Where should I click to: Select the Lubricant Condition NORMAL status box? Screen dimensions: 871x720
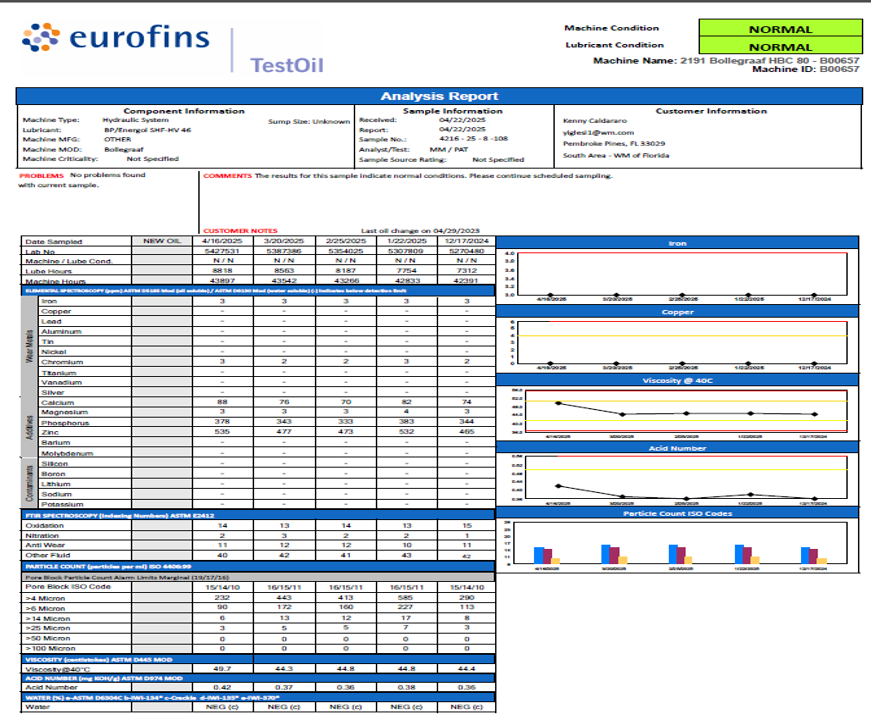click(780, 47)
